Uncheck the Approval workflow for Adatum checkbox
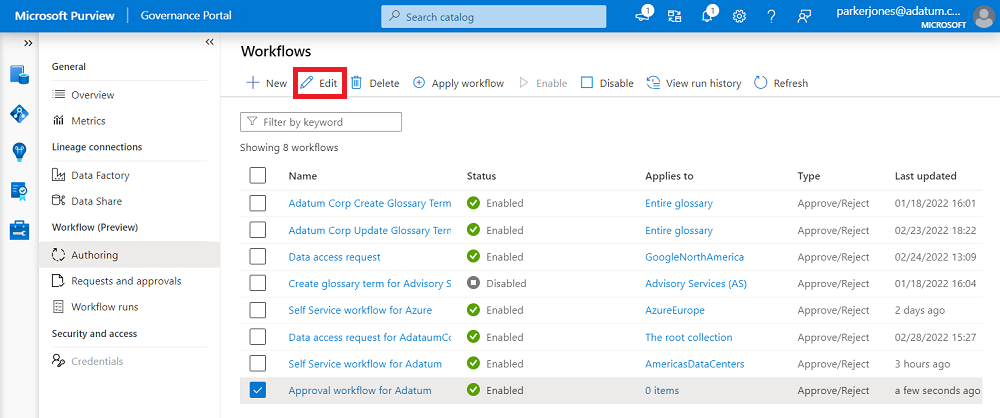Screen dimensions: 1000x418 coord(258,390)
